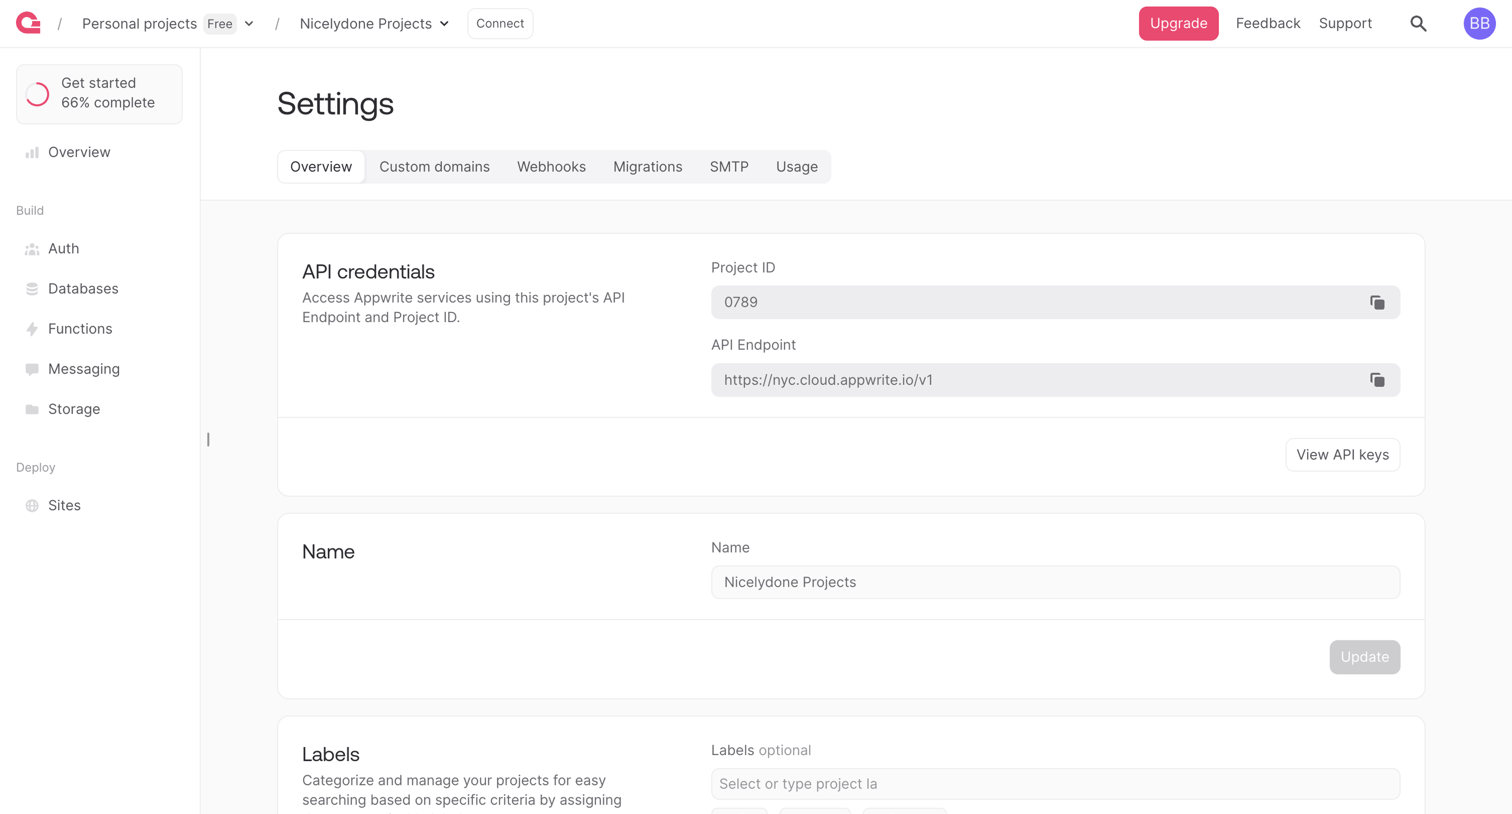
Task: Click the Connect button
Action: pos(500,23)
